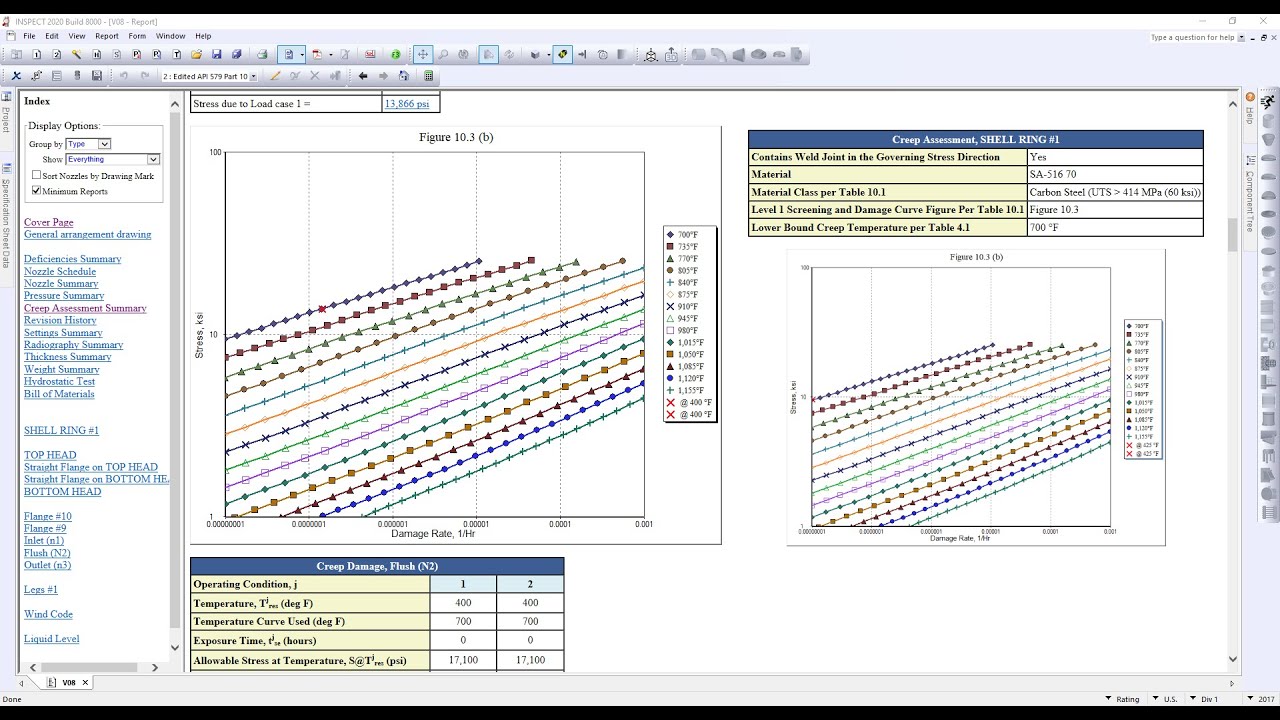Open the Edit menu
The width and height of the screenshot is (1280, 720).
point(52,36)
